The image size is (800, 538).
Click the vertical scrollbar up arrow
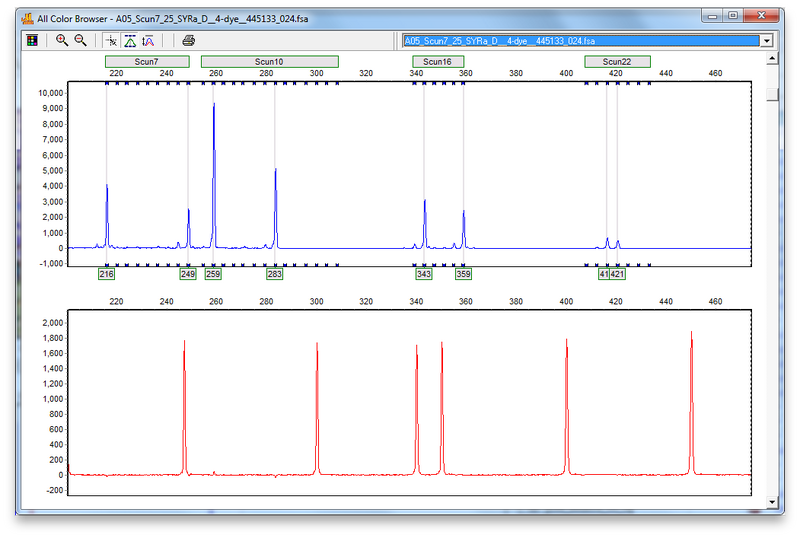(x=772, y=59)
